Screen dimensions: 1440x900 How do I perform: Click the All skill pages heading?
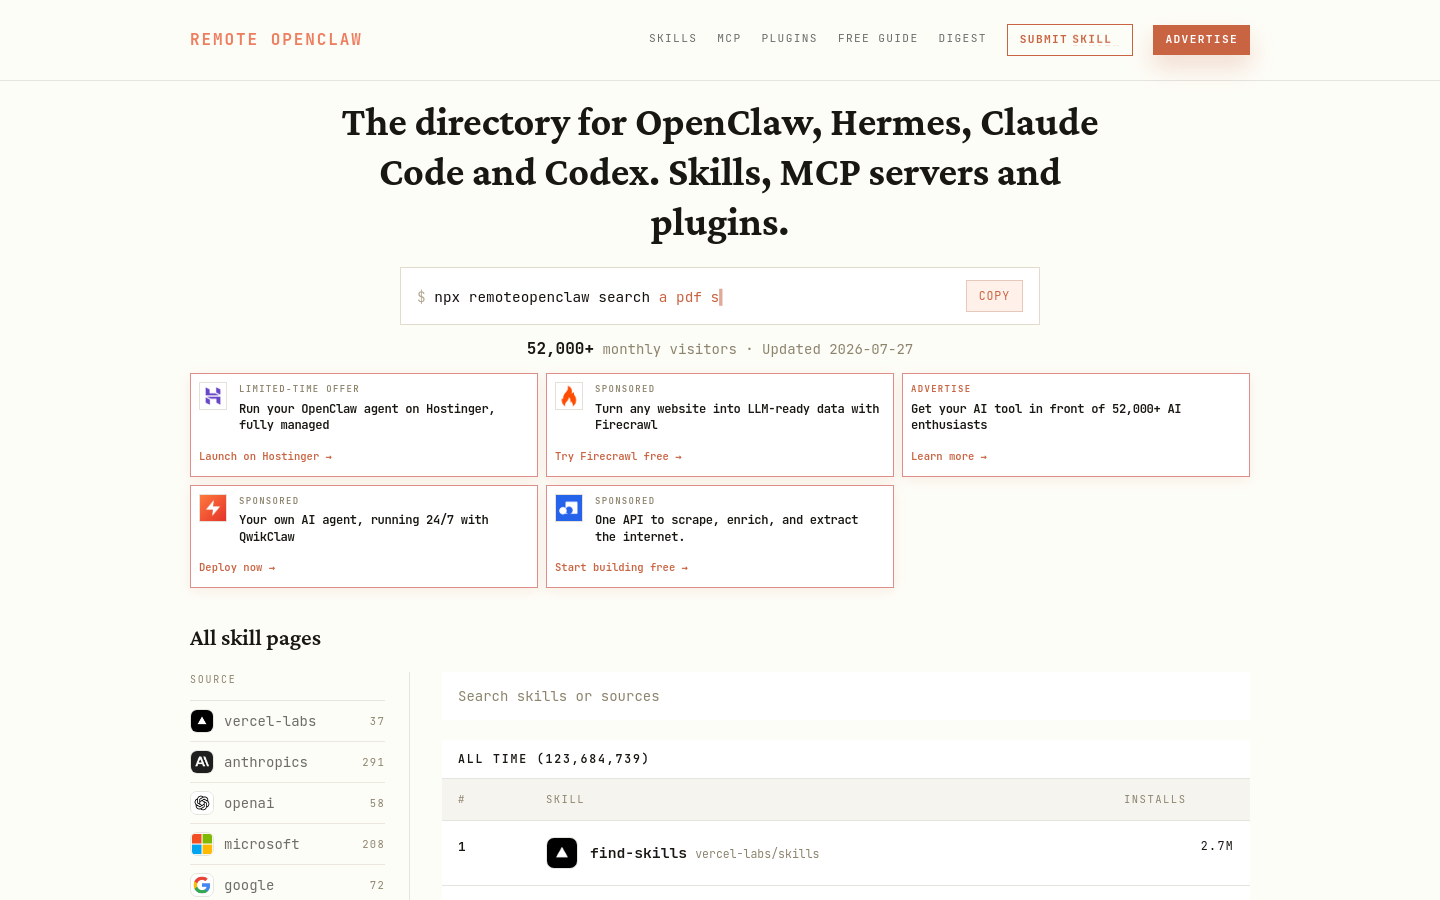pyautogui.click(x=256, y=638)
